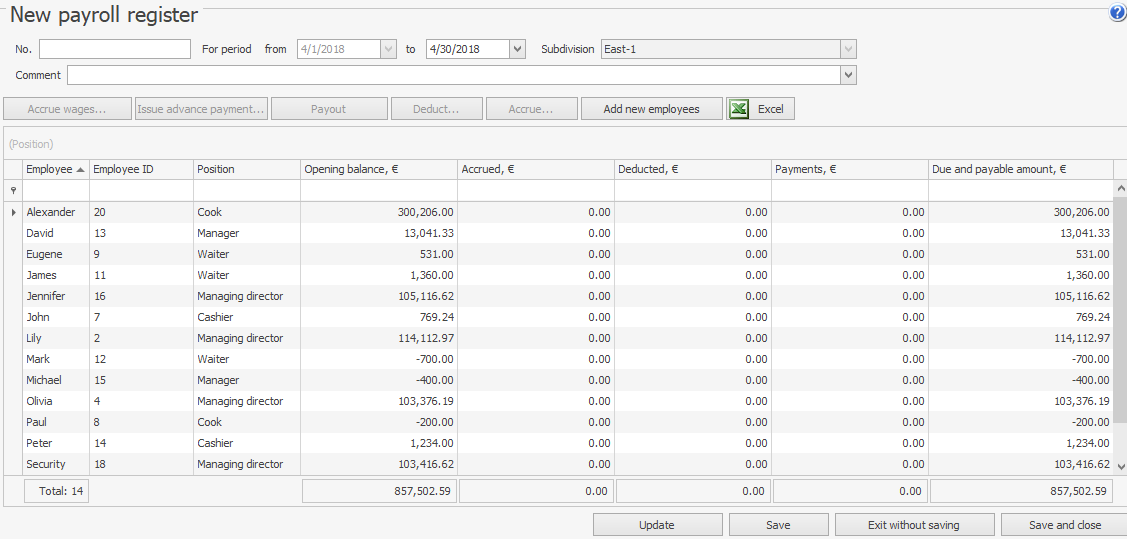Click the Employee ID column header
1127x539 pixels.
(140, 170)
